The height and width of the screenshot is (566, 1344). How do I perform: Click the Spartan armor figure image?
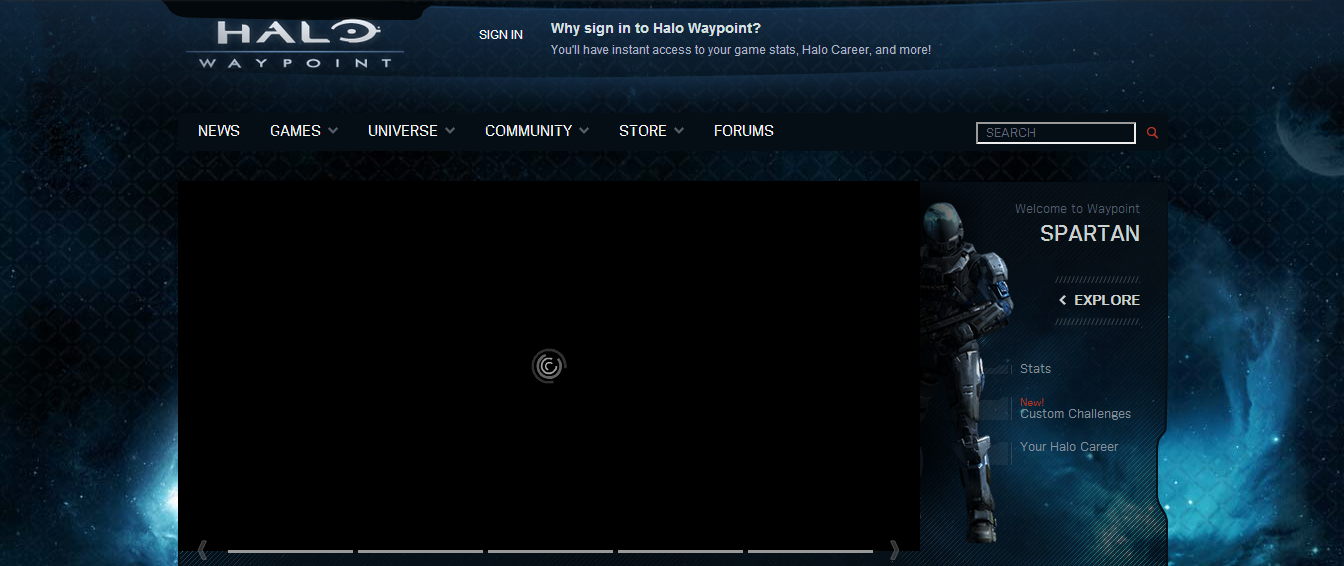tap(965, 370)
